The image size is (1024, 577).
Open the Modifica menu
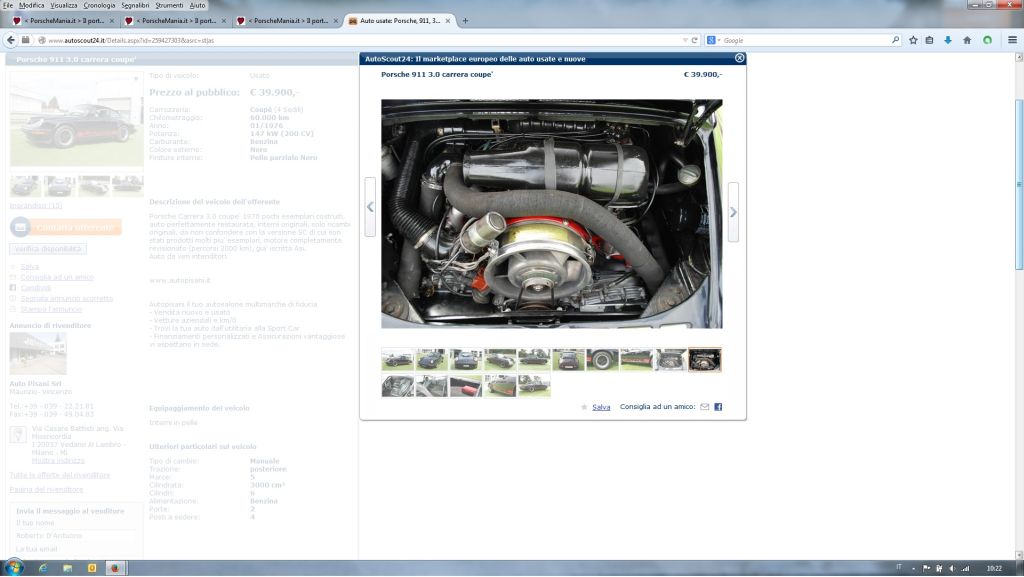pyautogui.click(x=31, y=5)
